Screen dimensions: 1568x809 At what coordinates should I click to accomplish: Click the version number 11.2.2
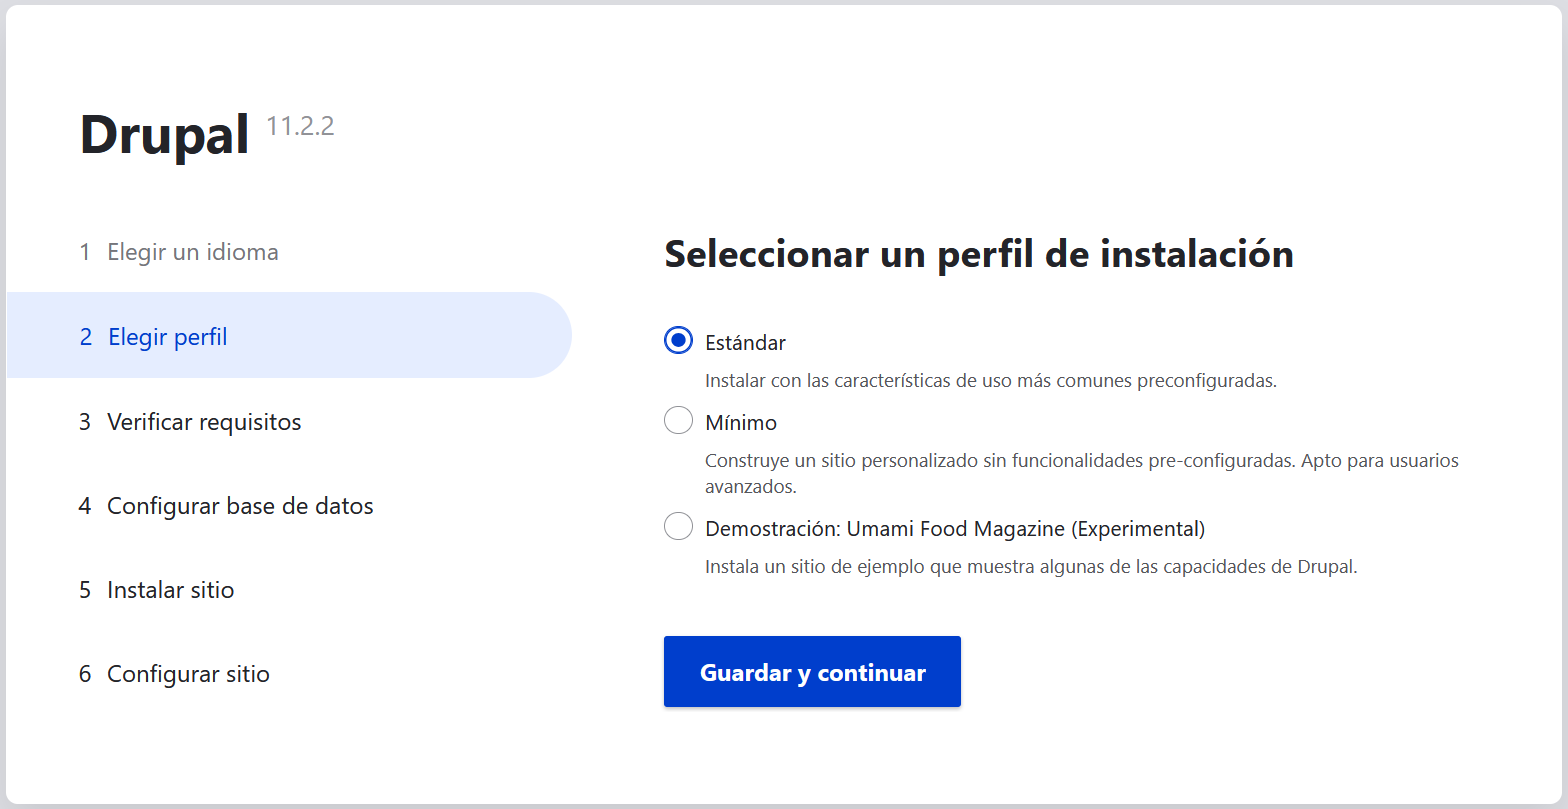pyautogui.click(x=300, y=126)
